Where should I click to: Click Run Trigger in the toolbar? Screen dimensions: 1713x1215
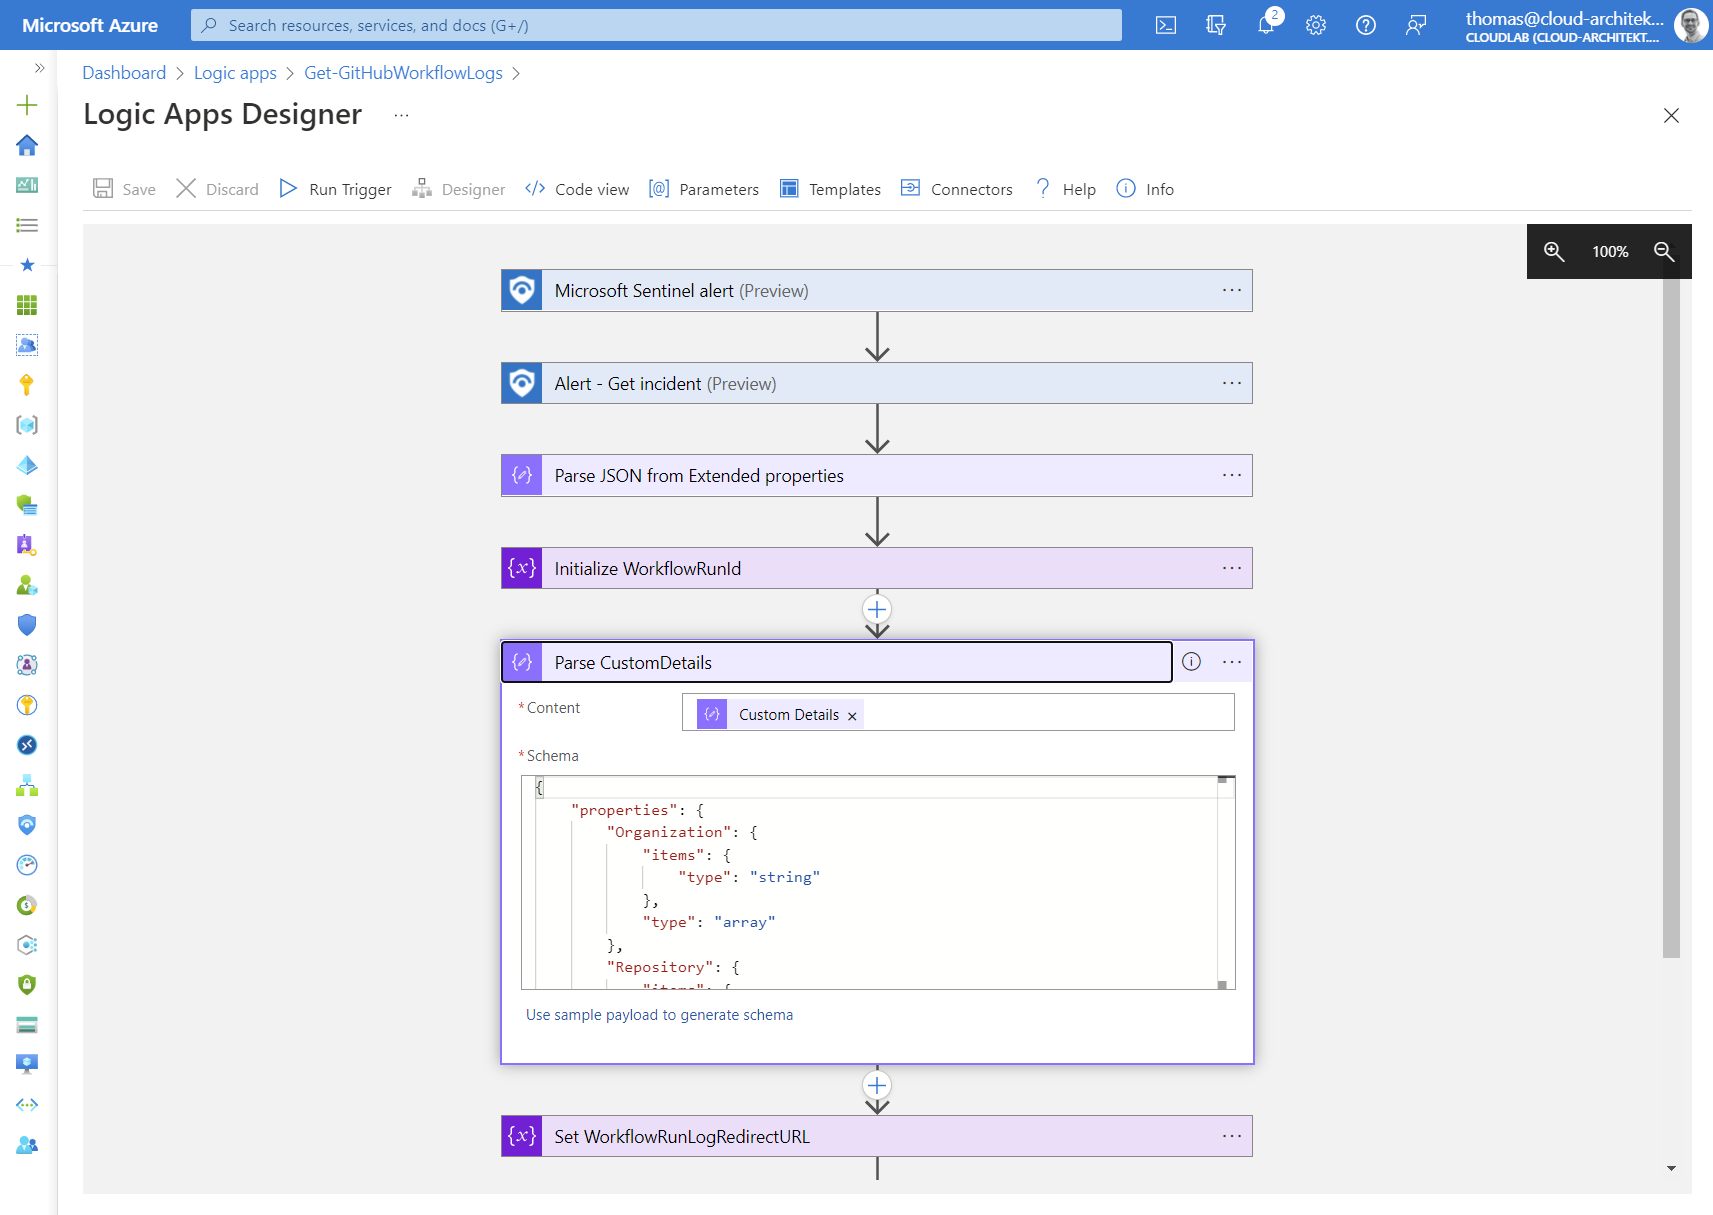[335, 189]
